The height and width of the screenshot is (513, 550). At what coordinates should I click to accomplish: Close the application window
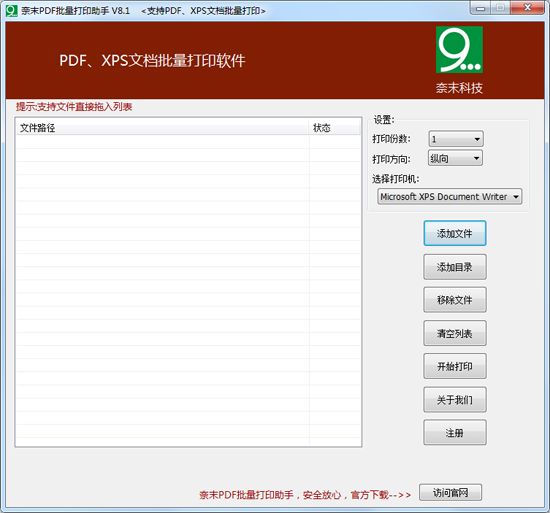click(527, 8)
